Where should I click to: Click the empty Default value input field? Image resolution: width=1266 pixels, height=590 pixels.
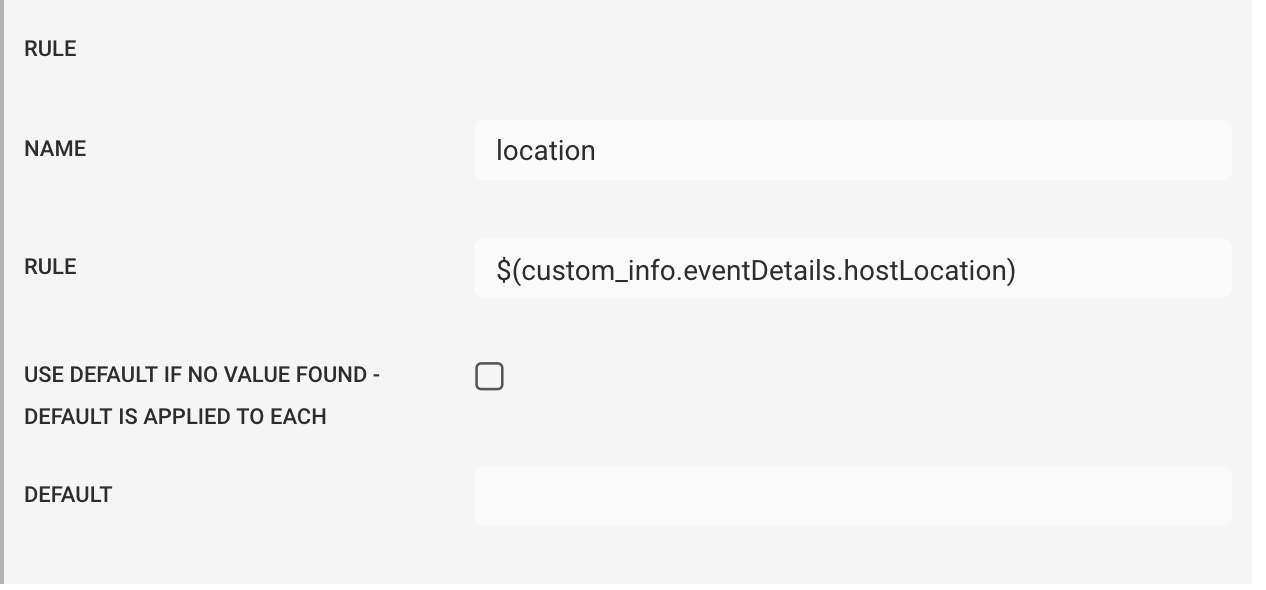click(852, 496)
